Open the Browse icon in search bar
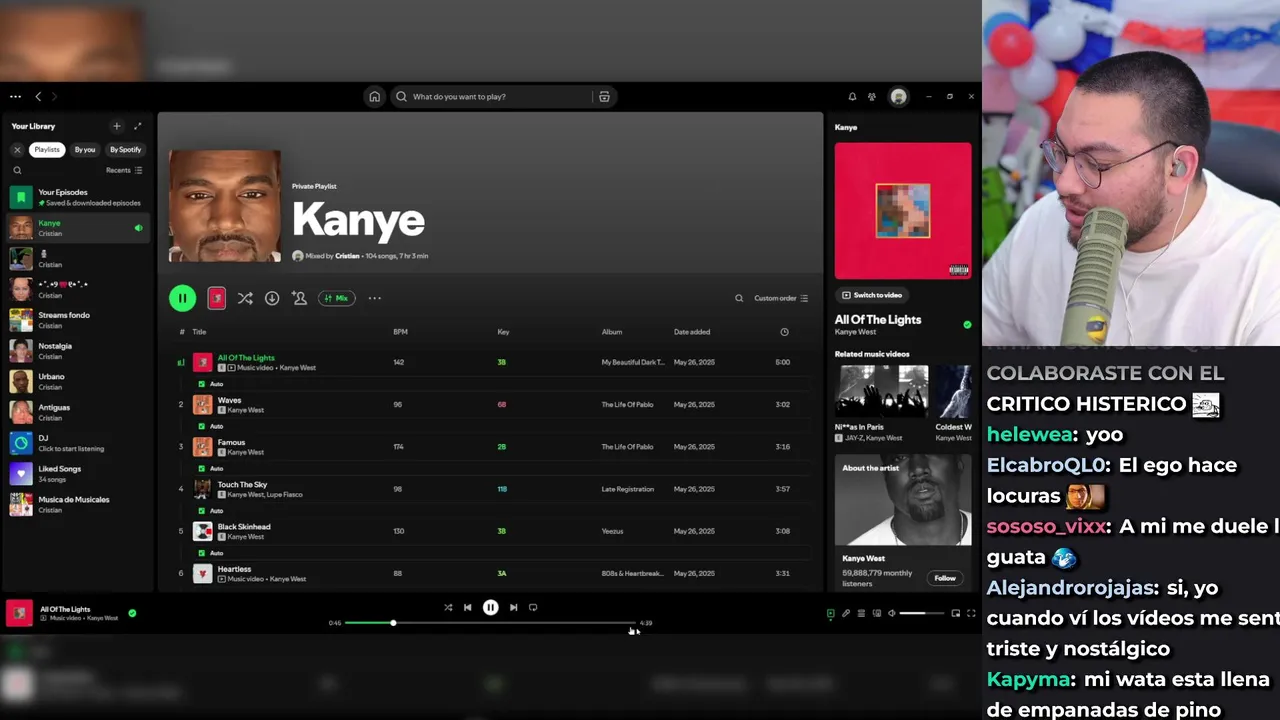This screenshot has height=720, width=1280. [604, 97]
